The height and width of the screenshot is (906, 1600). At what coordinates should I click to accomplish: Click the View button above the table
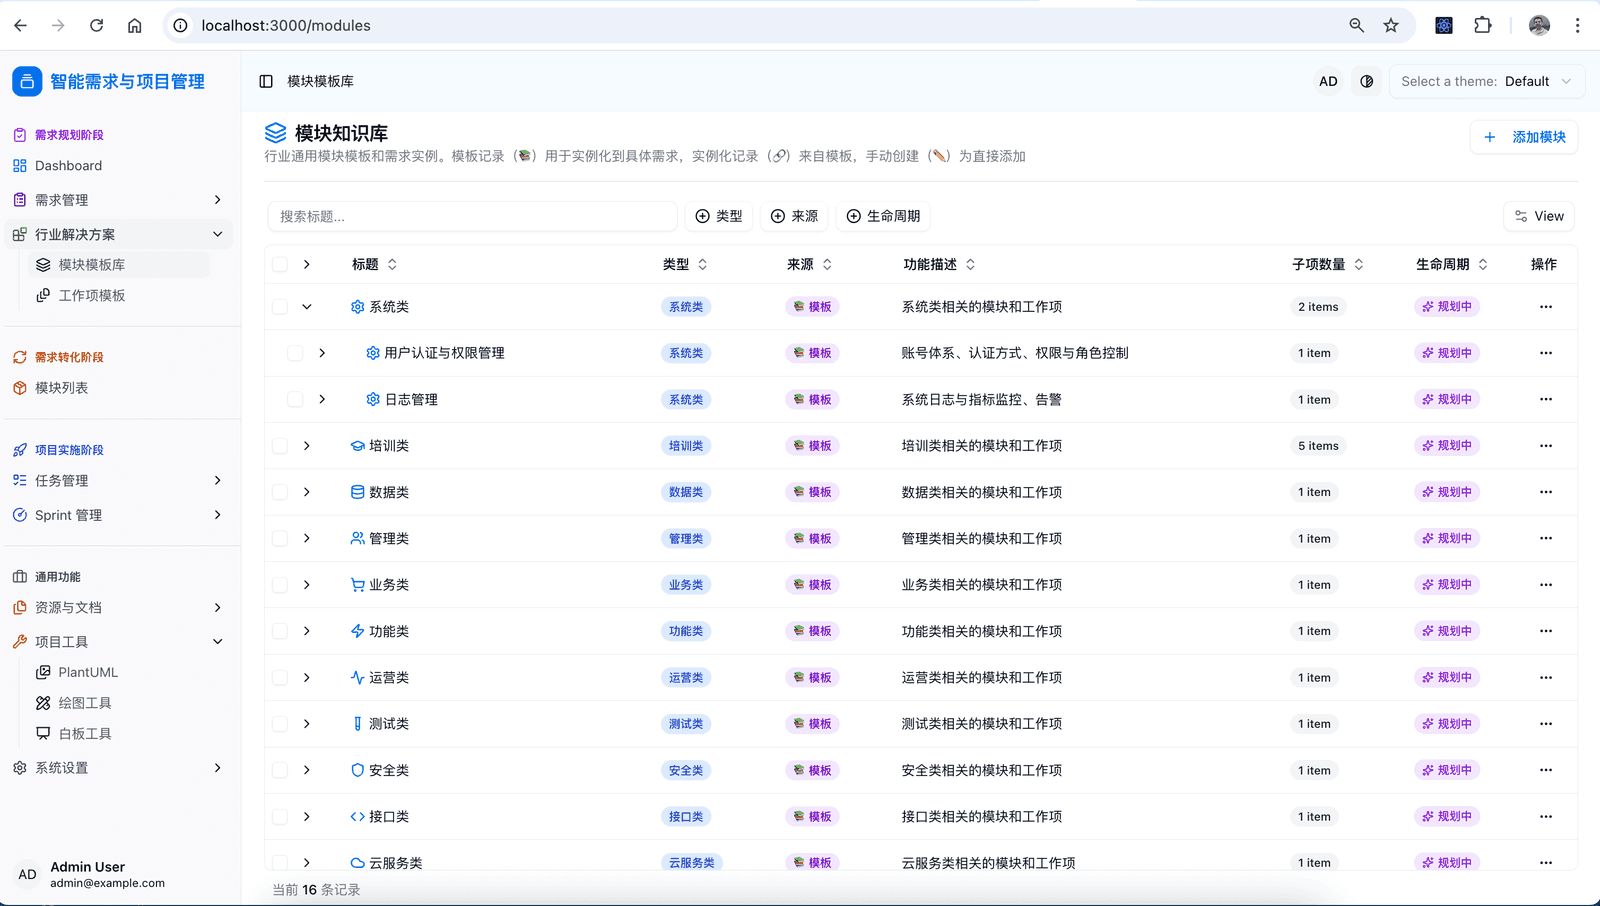pos(1538,215)
